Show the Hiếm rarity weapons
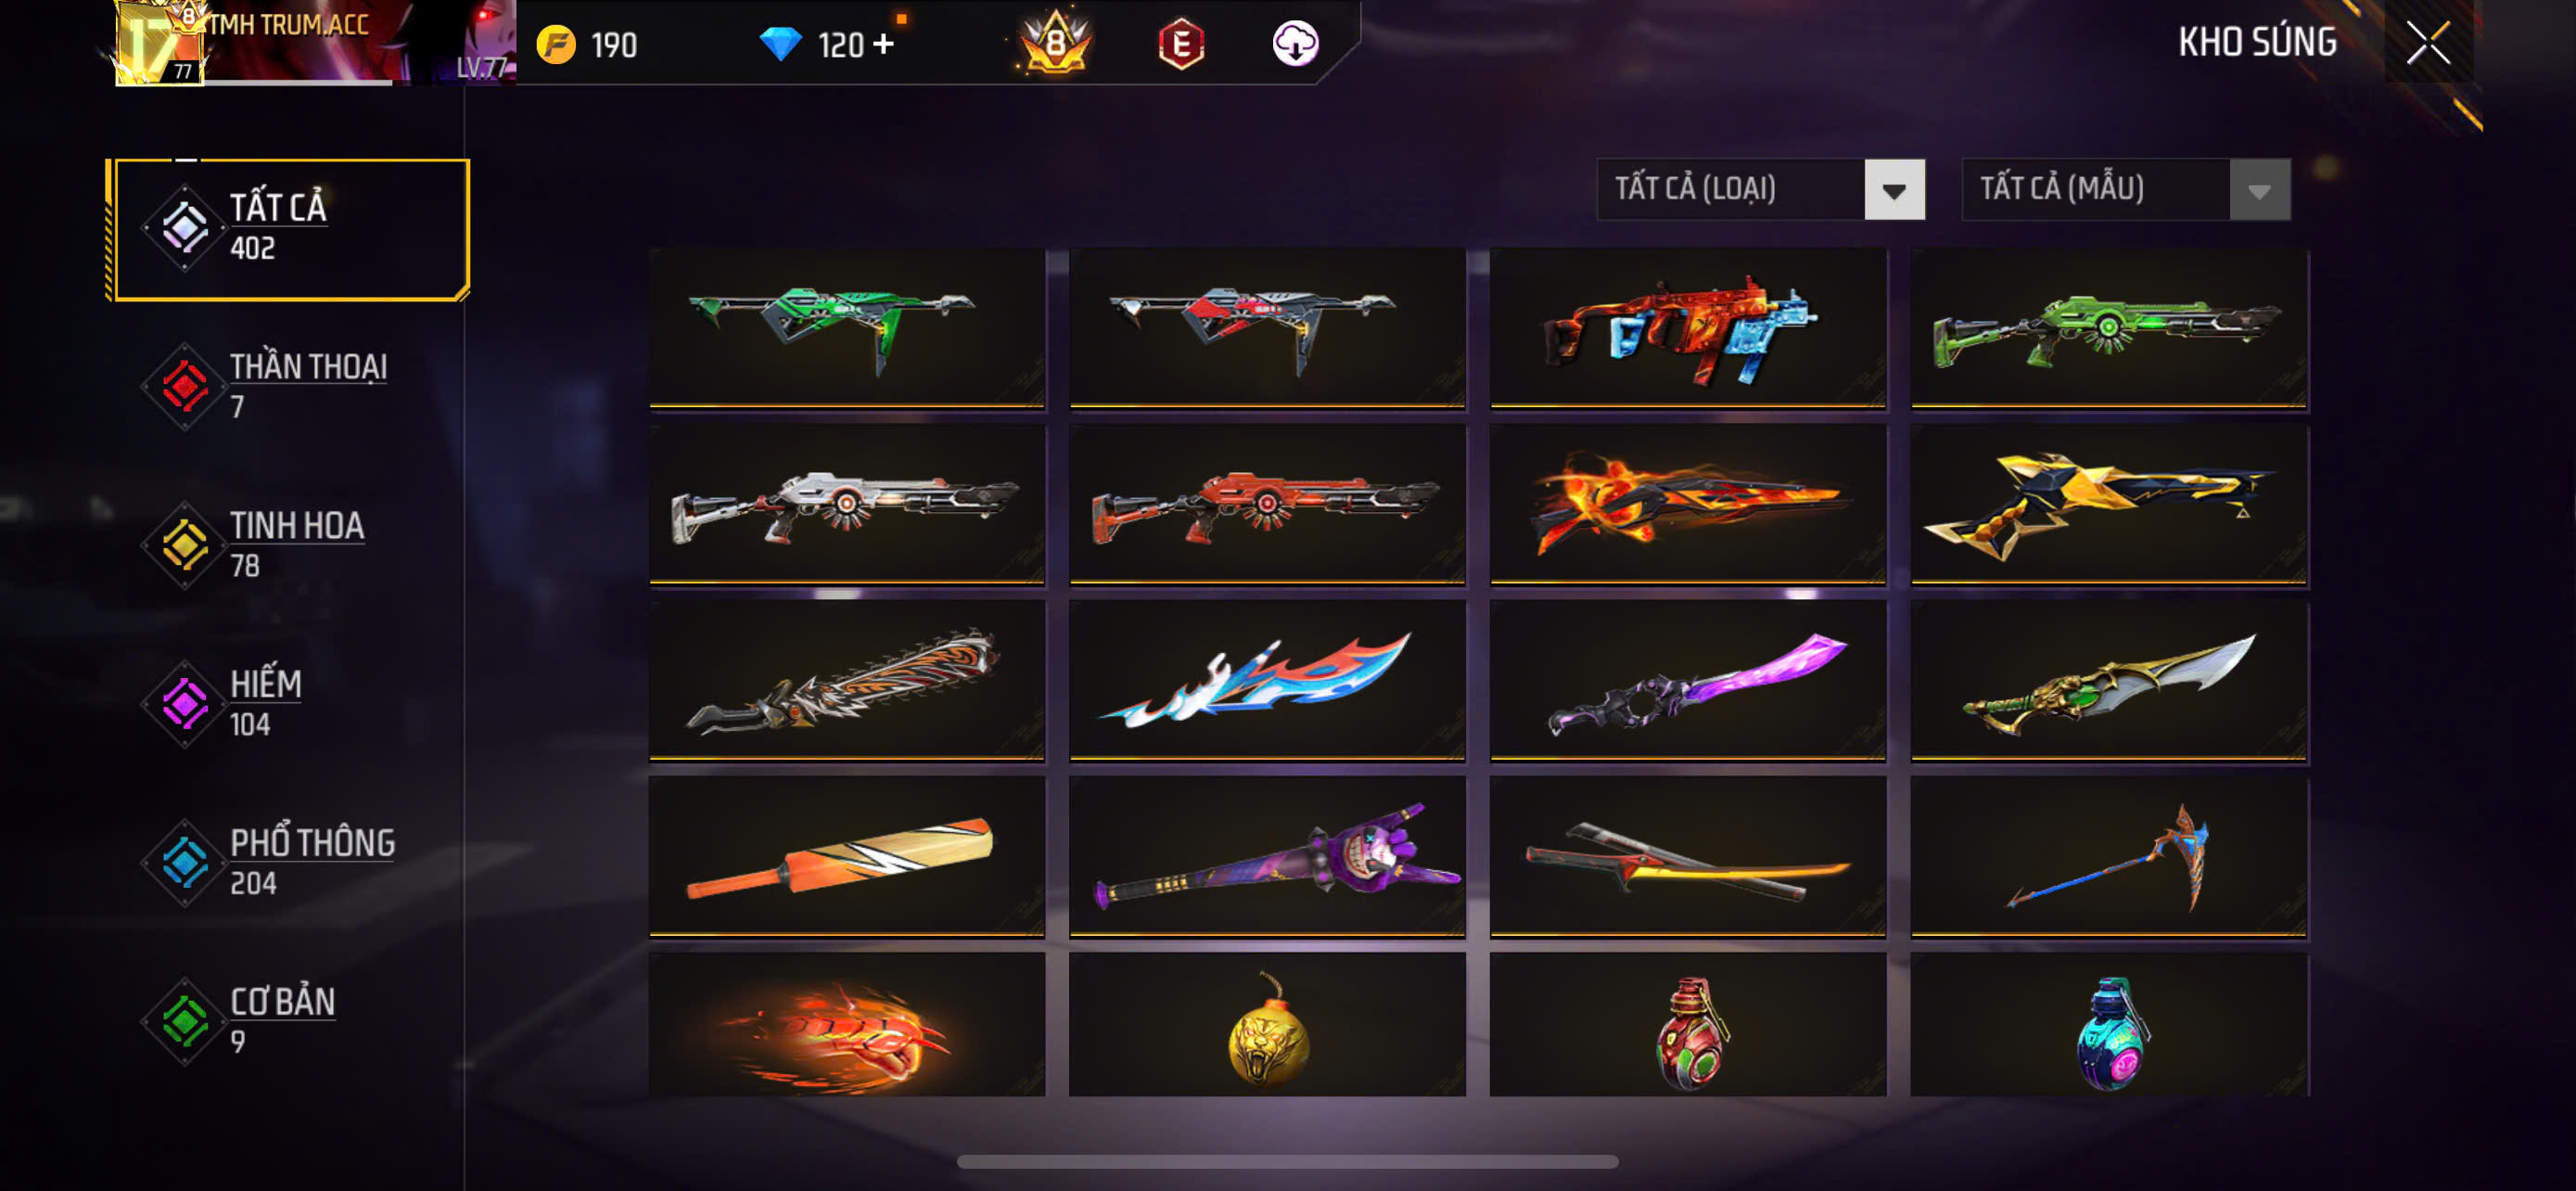 (x=291, y=704)
